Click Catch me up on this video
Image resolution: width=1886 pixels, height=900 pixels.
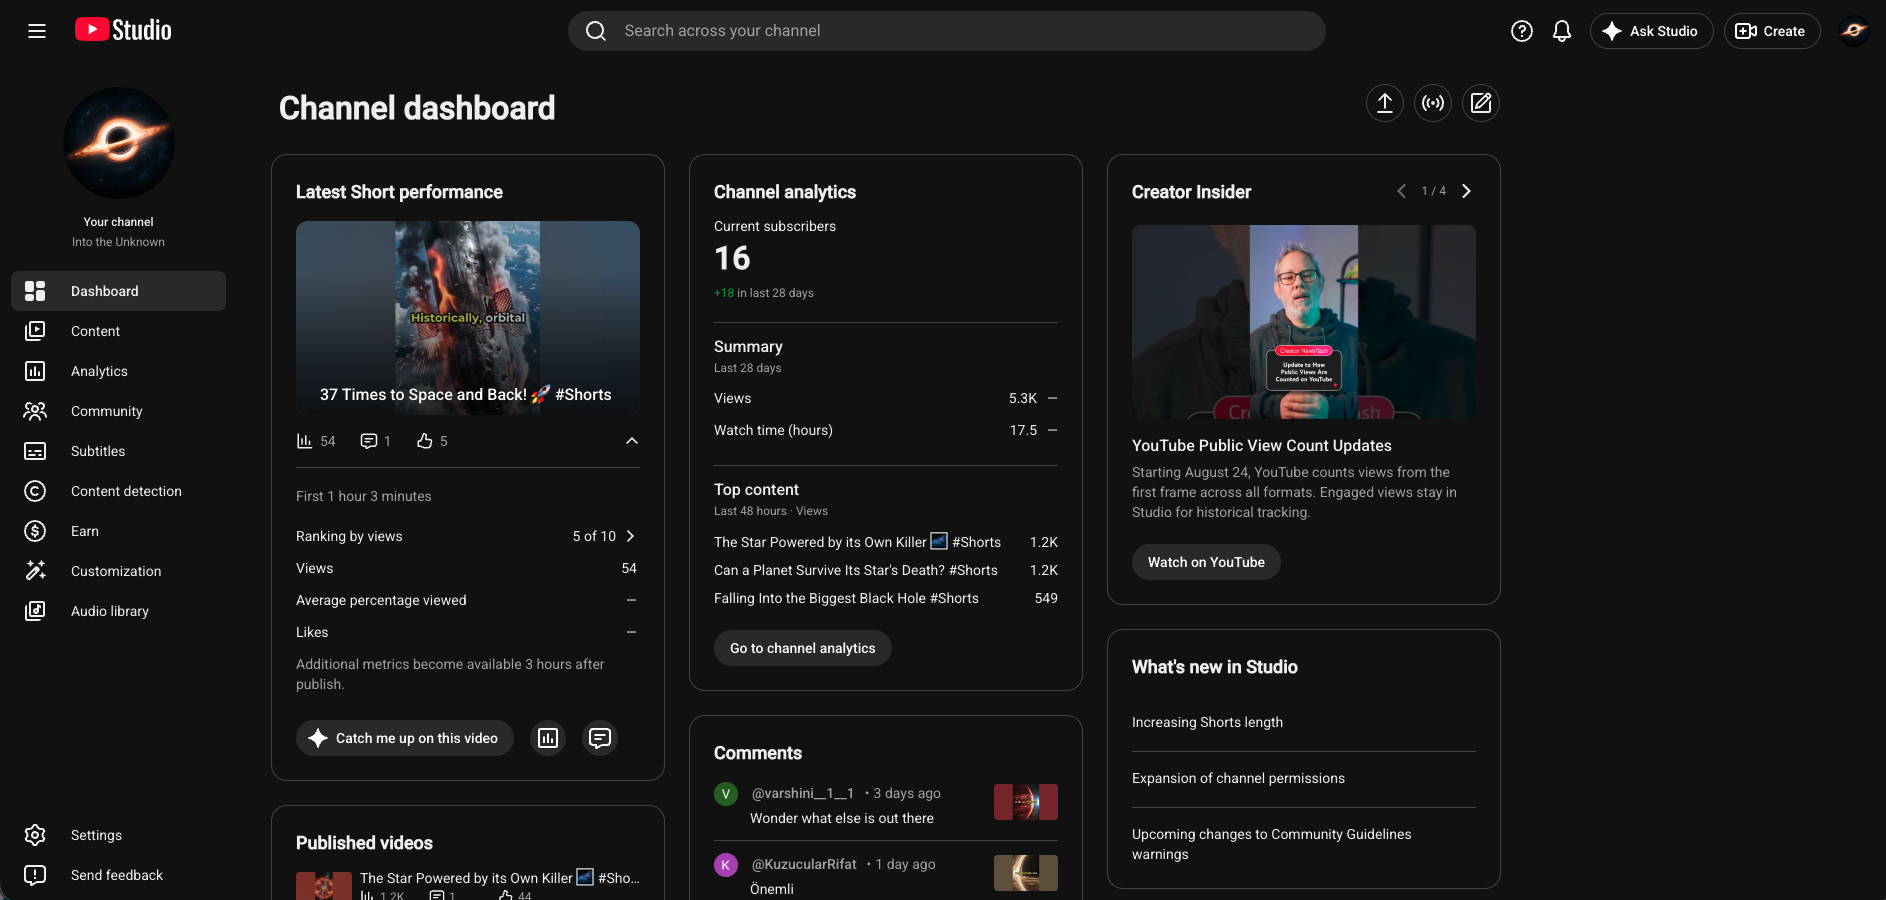(x=405, y=738)
